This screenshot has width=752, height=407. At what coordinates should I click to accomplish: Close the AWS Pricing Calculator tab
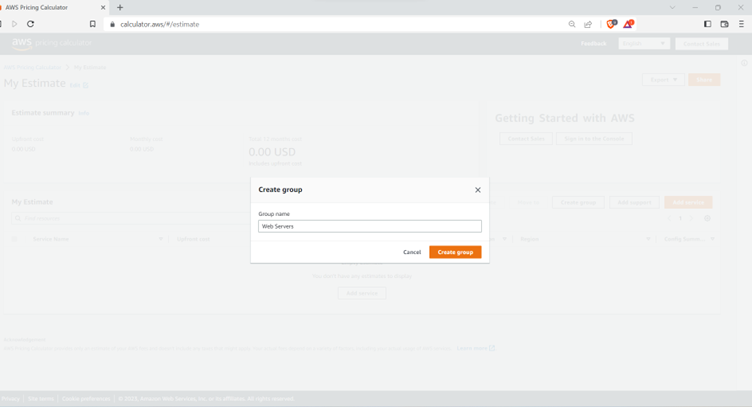pos(103,7)
